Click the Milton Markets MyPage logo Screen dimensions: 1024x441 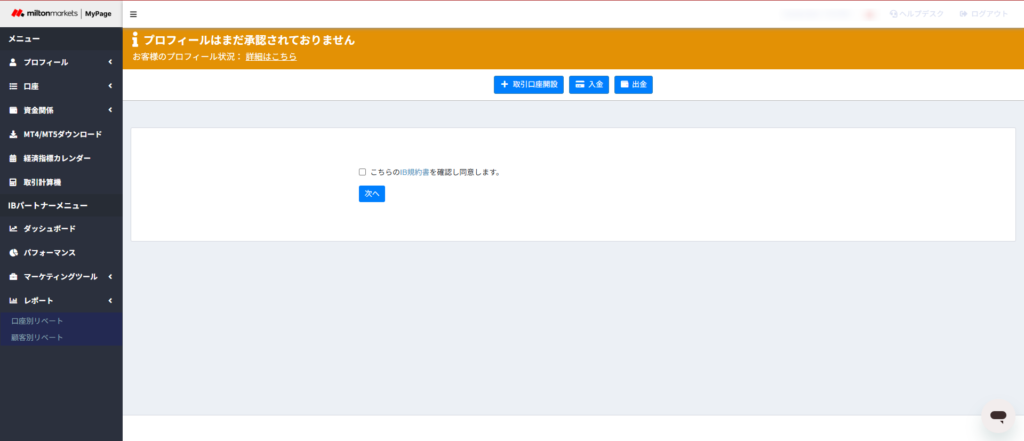click(61, 13)
